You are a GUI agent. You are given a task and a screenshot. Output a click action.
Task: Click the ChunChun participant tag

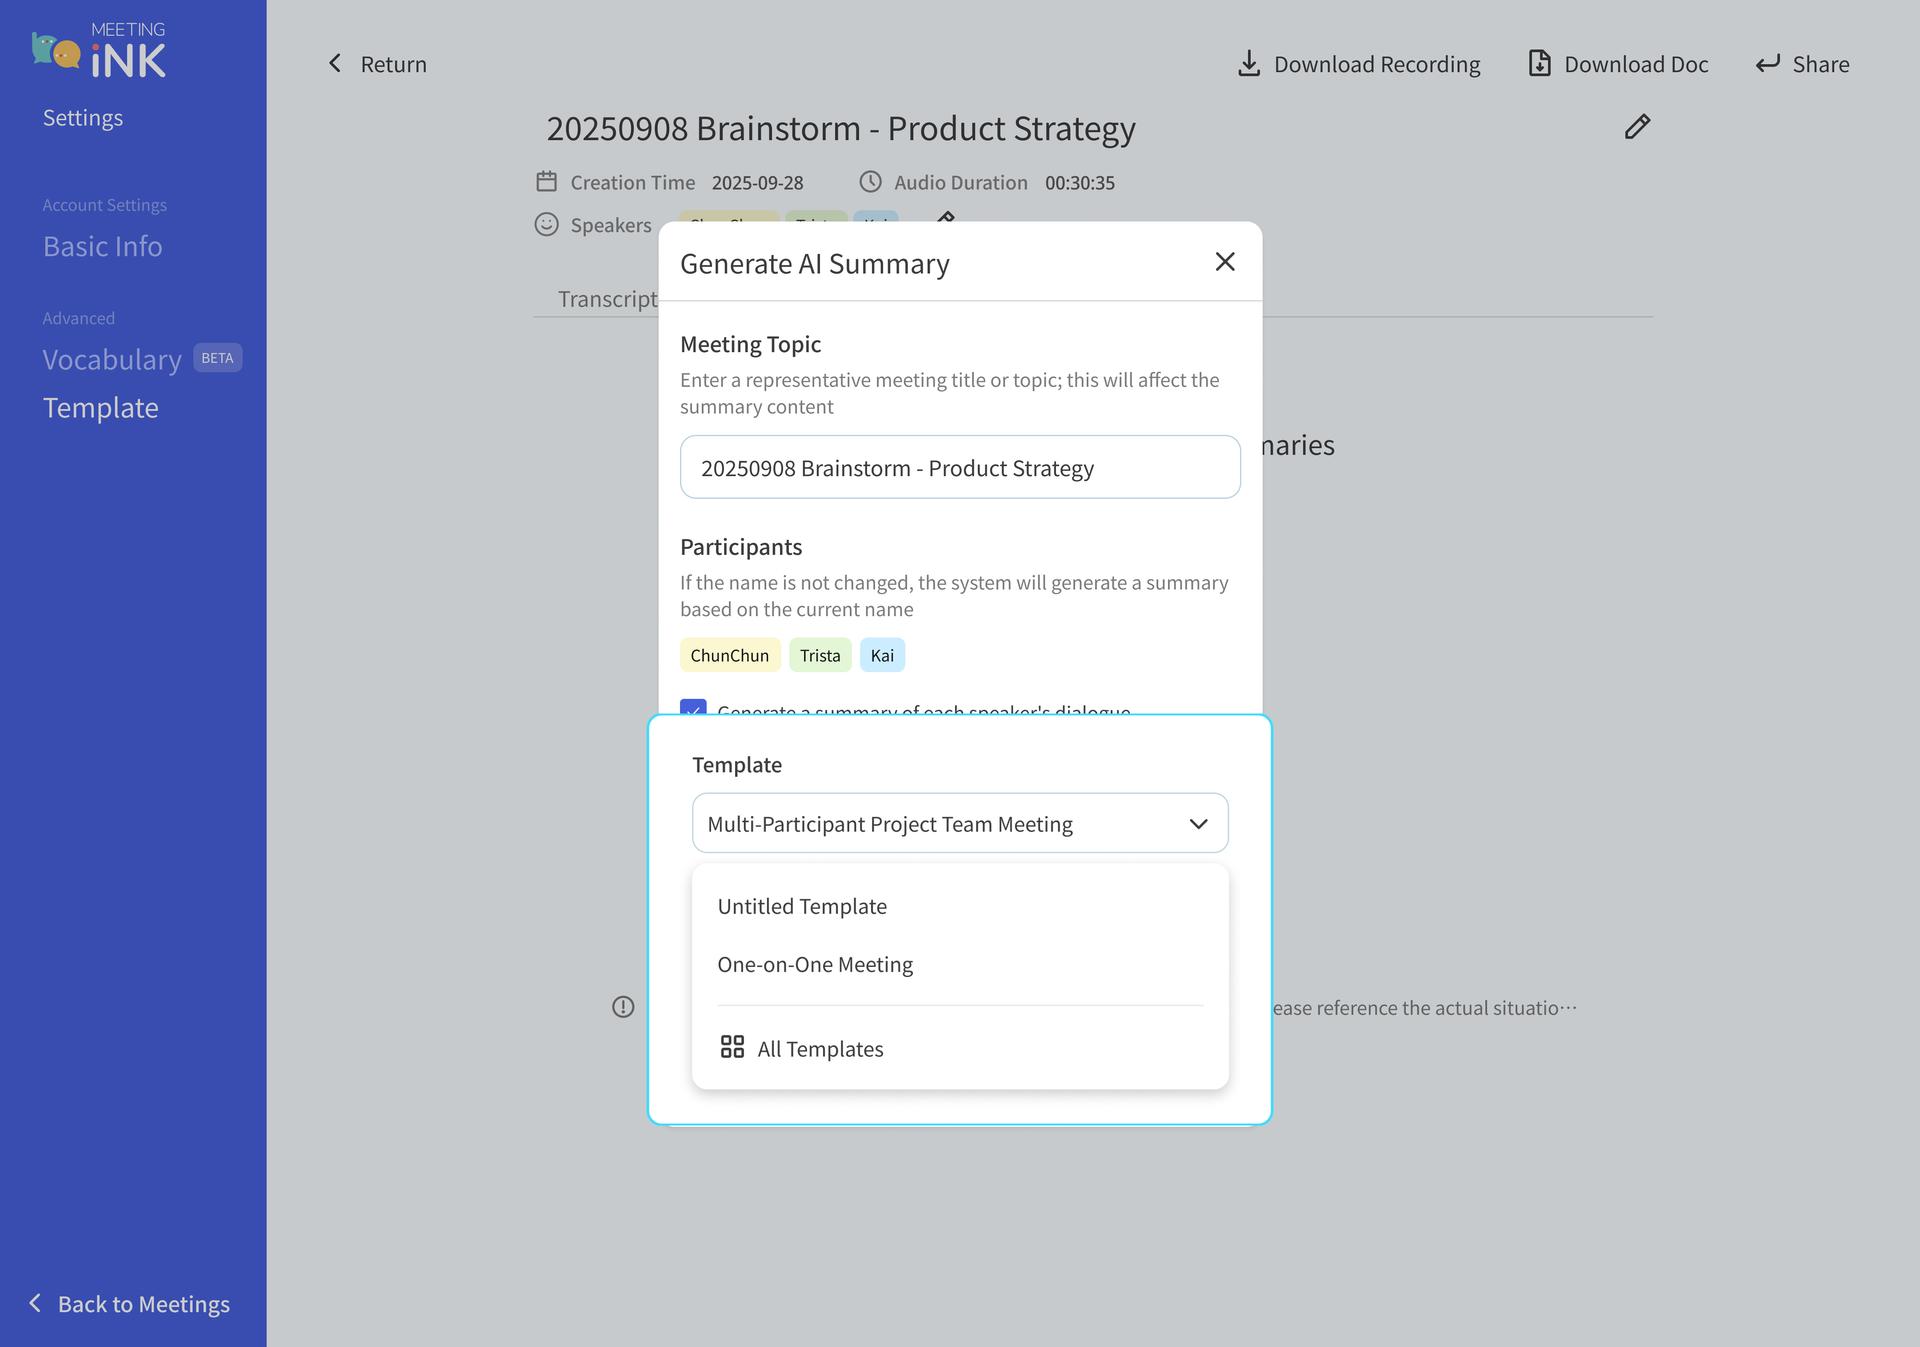[729, 655]
